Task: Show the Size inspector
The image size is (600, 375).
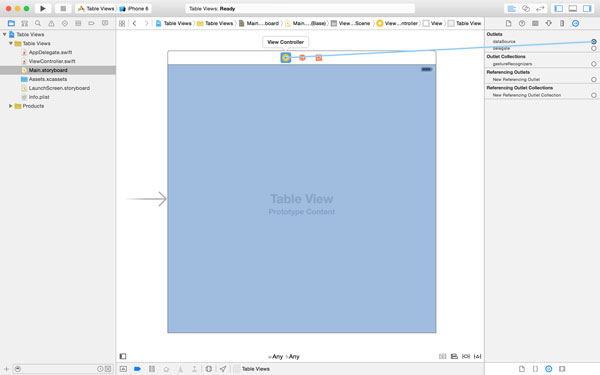Action: tap(562, 23)
